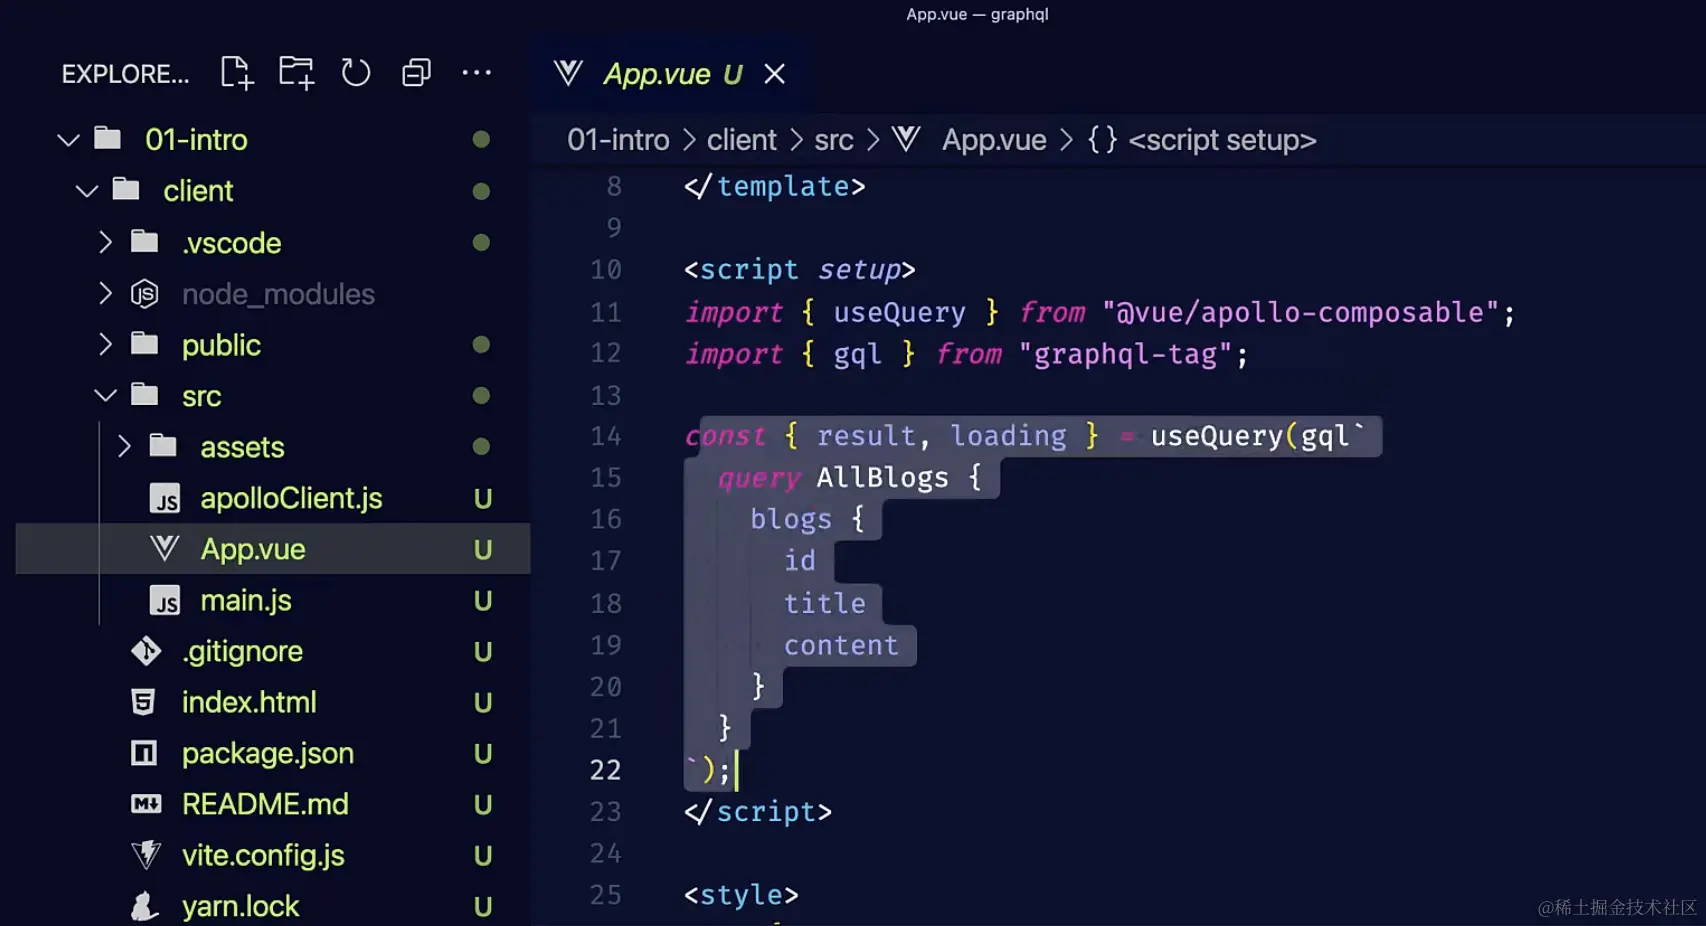
Task: Click the AllBlogs query name
Action: click(882, 478)
